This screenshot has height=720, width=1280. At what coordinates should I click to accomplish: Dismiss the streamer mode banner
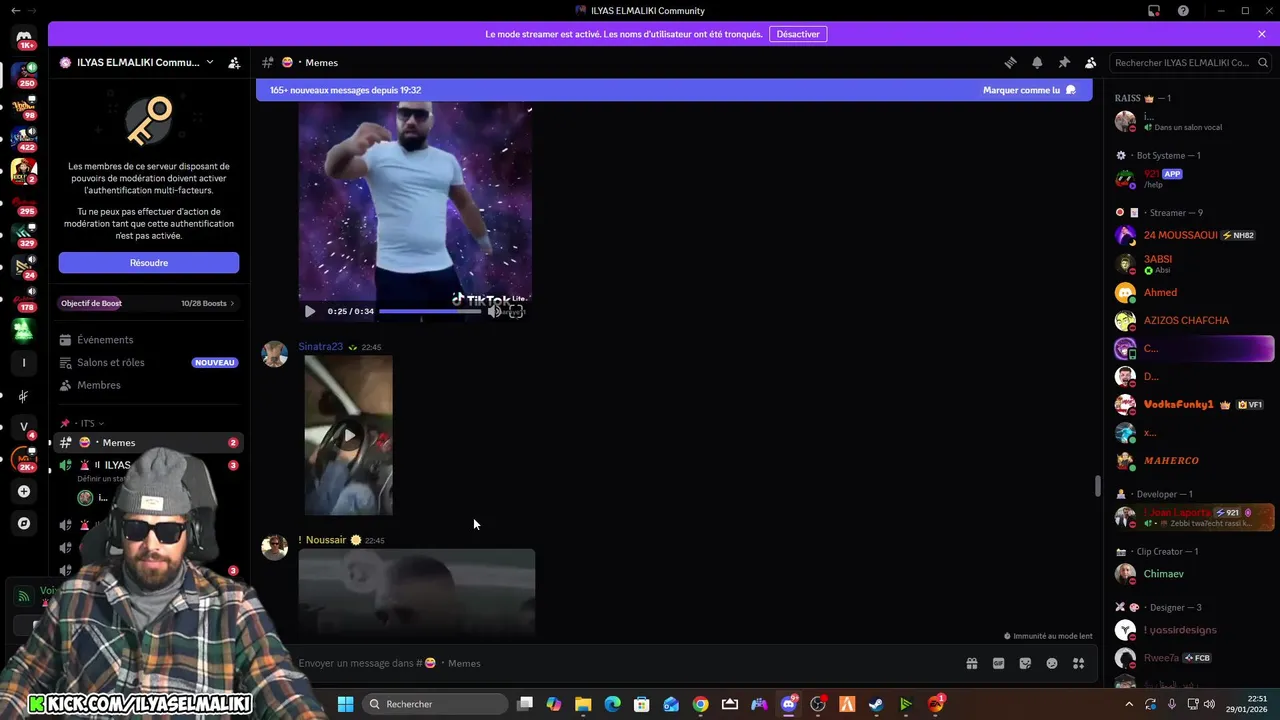point(1262,34)
